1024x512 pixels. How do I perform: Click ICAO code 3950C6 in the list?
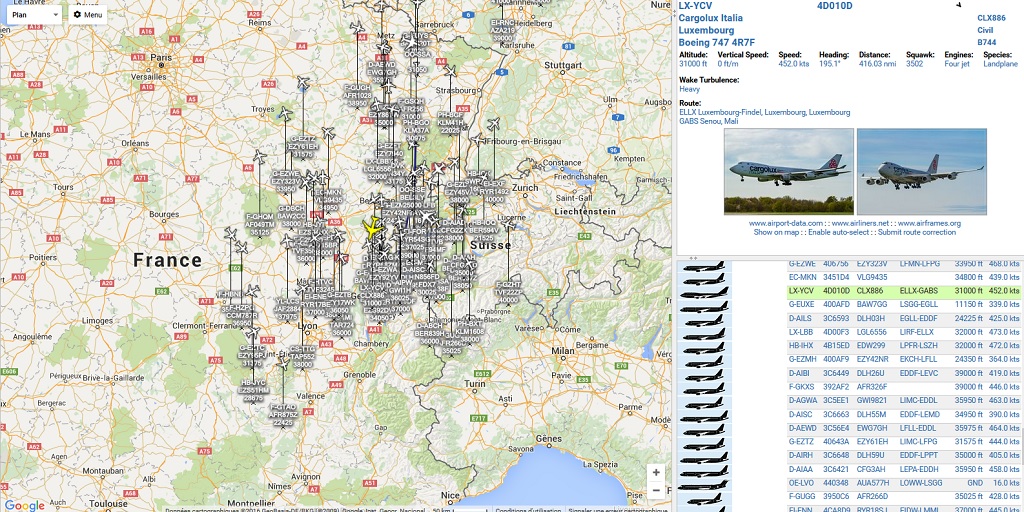click(835, 496)
